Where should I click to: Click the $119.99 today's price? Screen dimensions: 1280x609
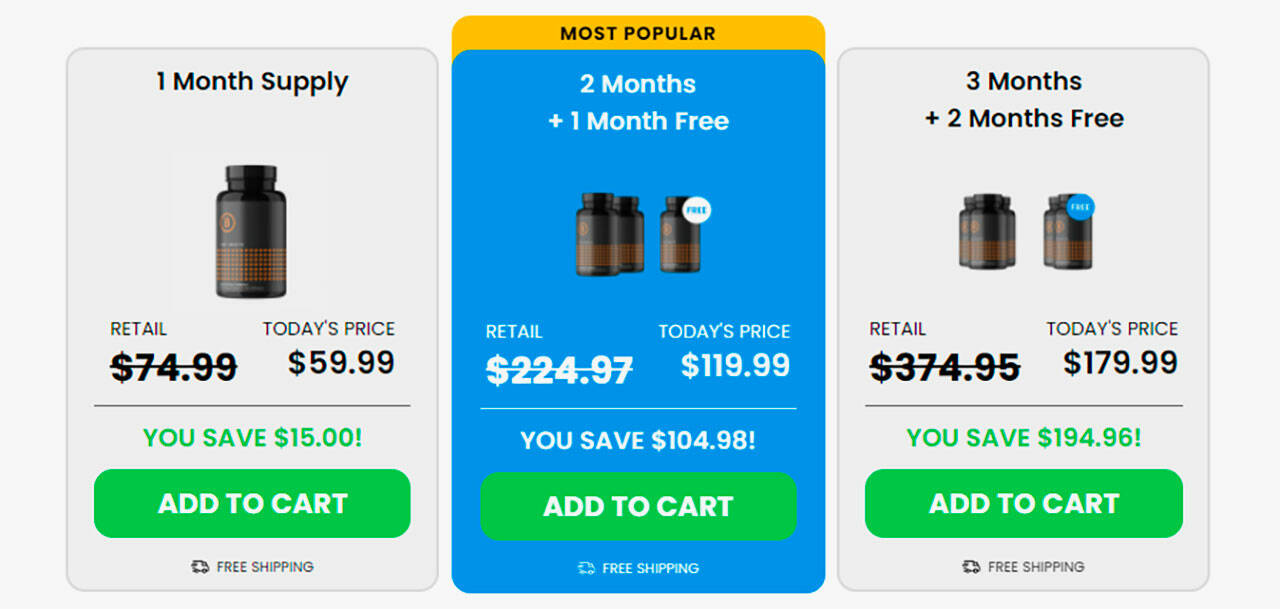(x=735, y=366)
